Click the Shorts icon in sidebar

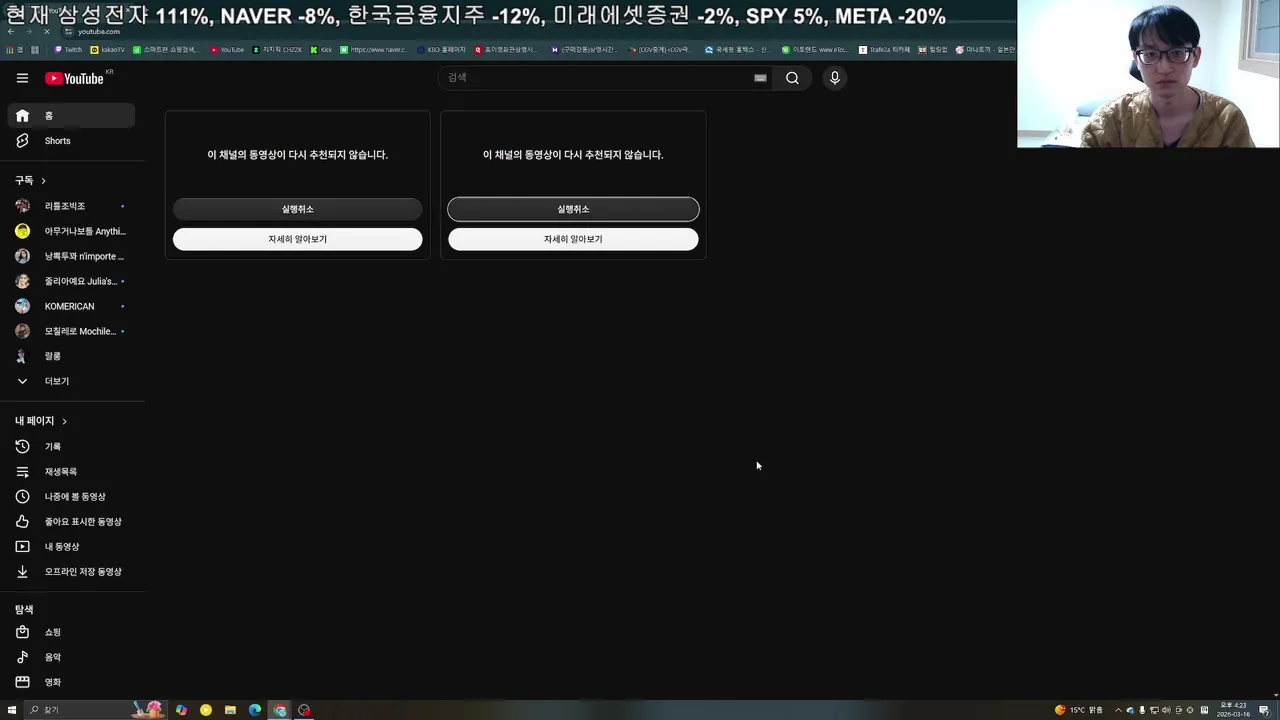(x=22, y=141)
